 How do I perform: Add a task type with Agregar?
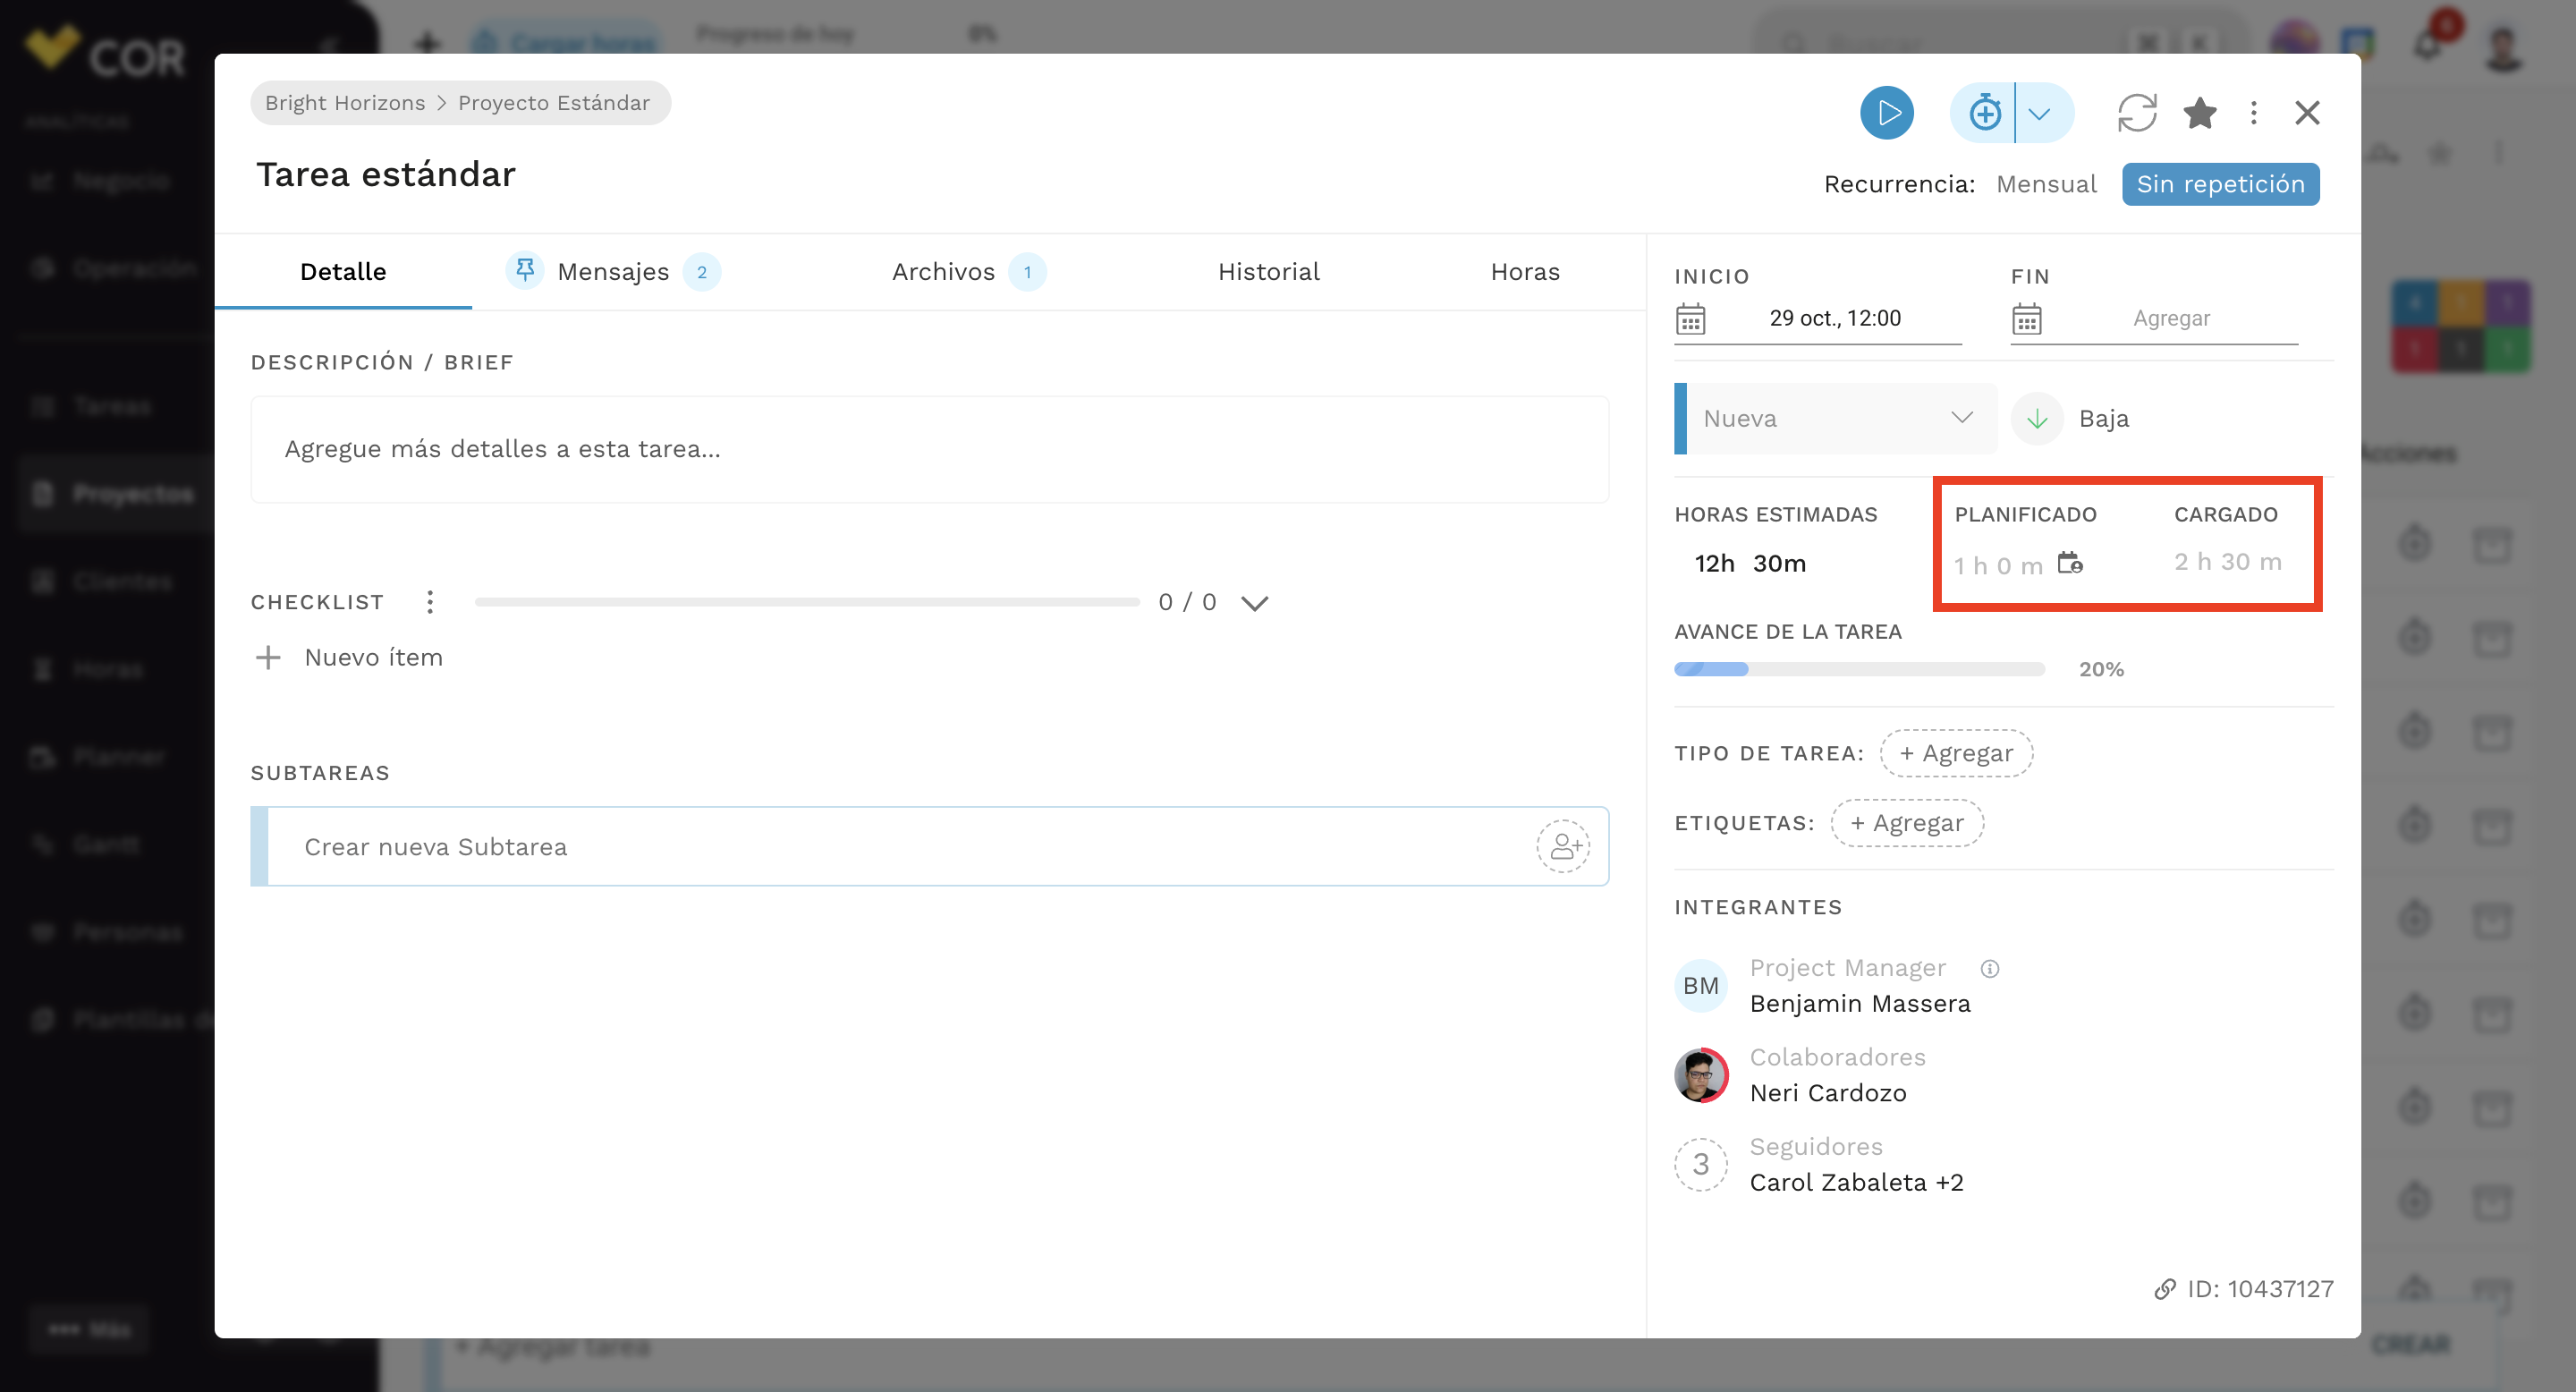(1956, 753)
